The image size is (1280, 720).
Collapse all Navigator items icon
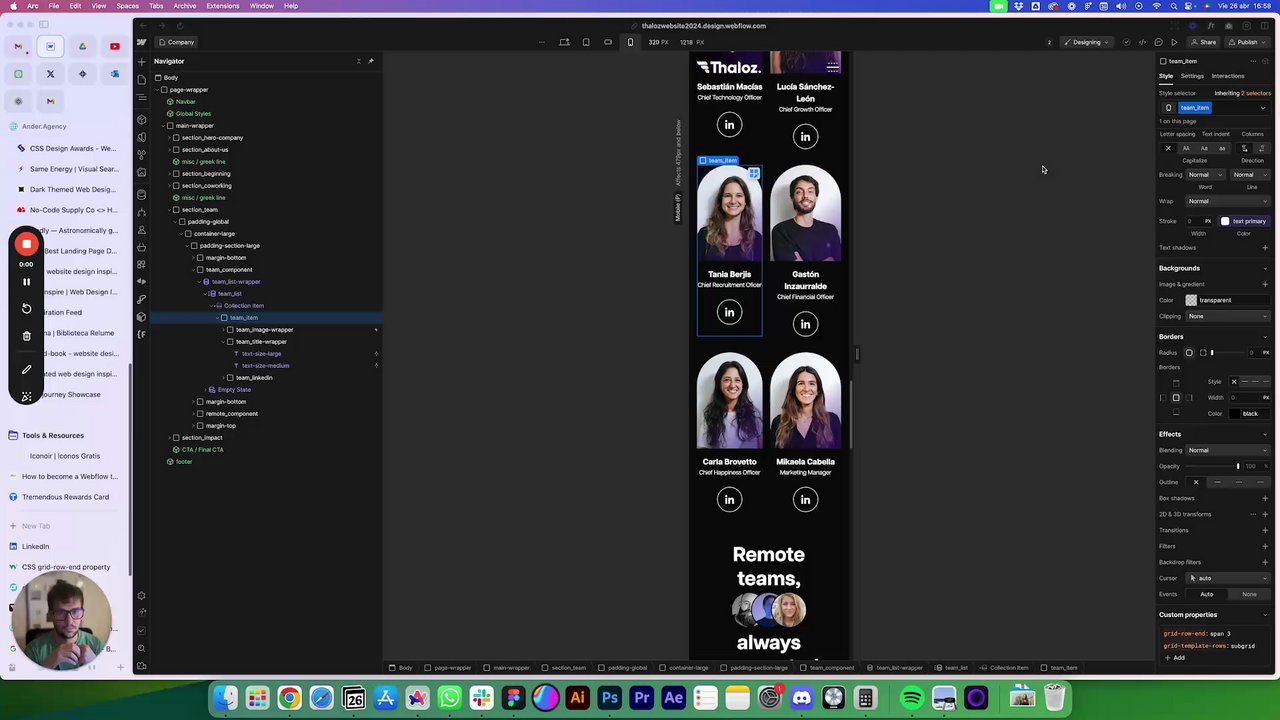tap(358, 61)
